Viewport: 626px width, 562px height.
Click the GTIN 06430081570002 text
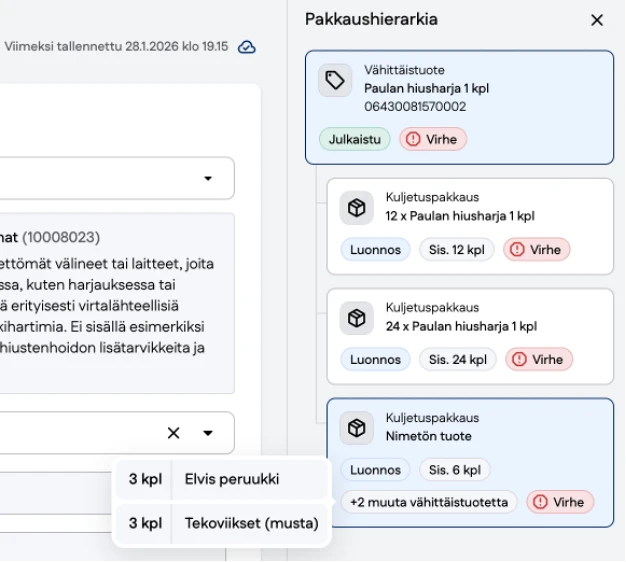pyautogui.click(x=415, y=107)
